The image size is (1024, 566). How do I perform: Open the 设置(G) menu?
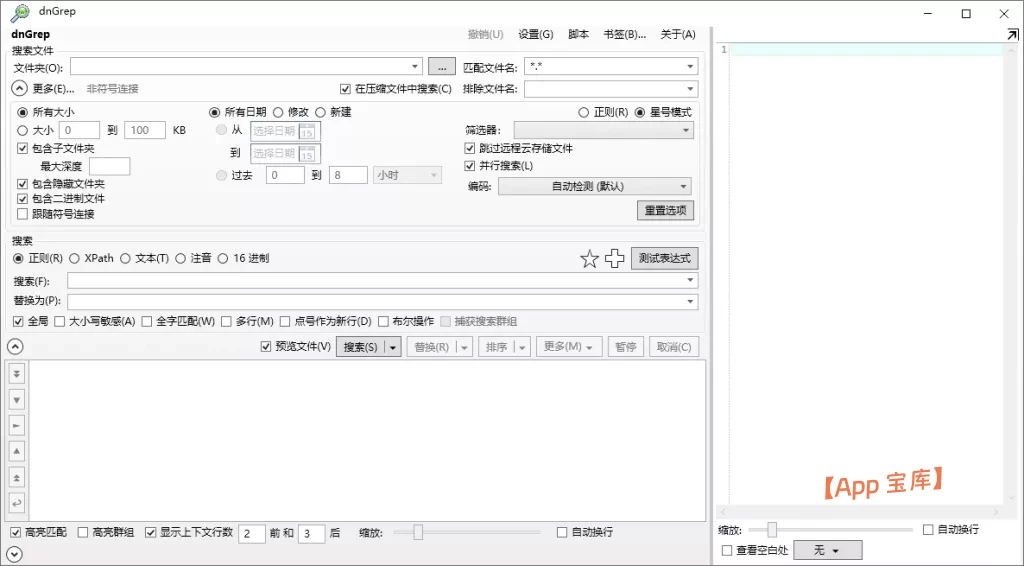536,35
